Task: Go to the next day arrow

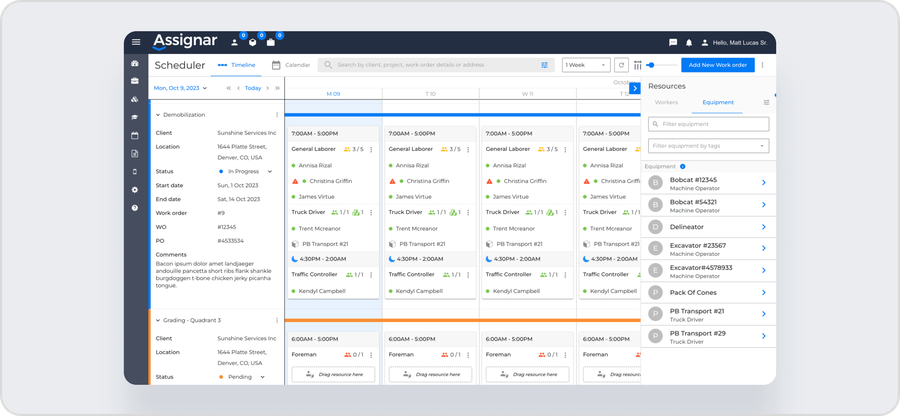Action: 267,88
